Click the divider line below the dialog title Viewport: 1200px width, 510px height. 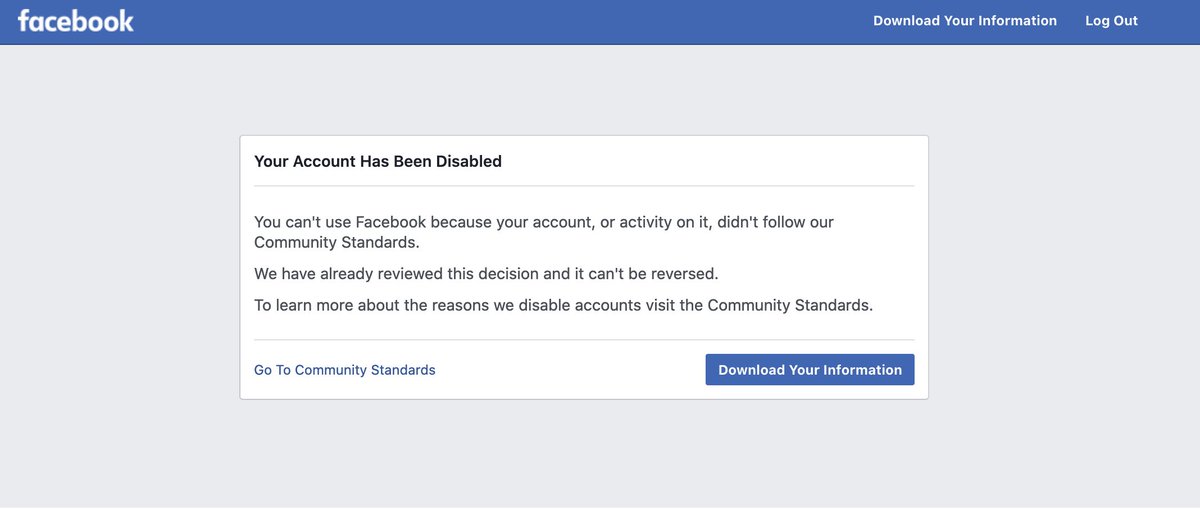coord(584,186)
